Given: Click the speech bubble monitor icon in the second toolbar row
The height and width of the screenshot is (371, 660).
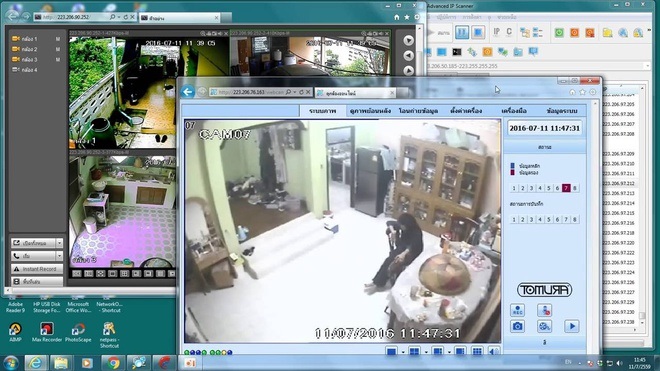Looking at the screenshot, I should pyautogui.click(x=533, y=52).
